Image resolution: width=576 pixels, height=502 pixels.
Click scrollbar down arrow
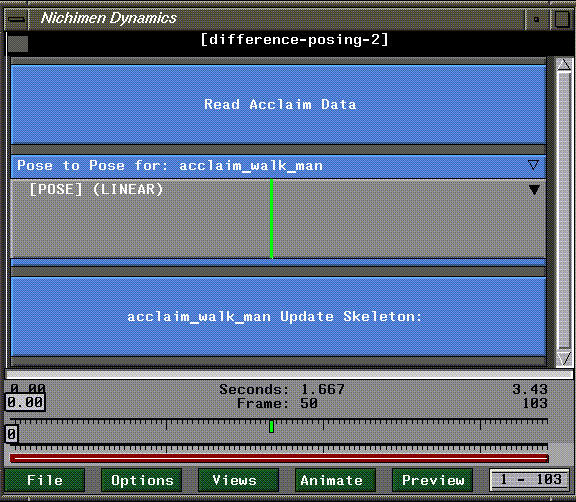564,358
